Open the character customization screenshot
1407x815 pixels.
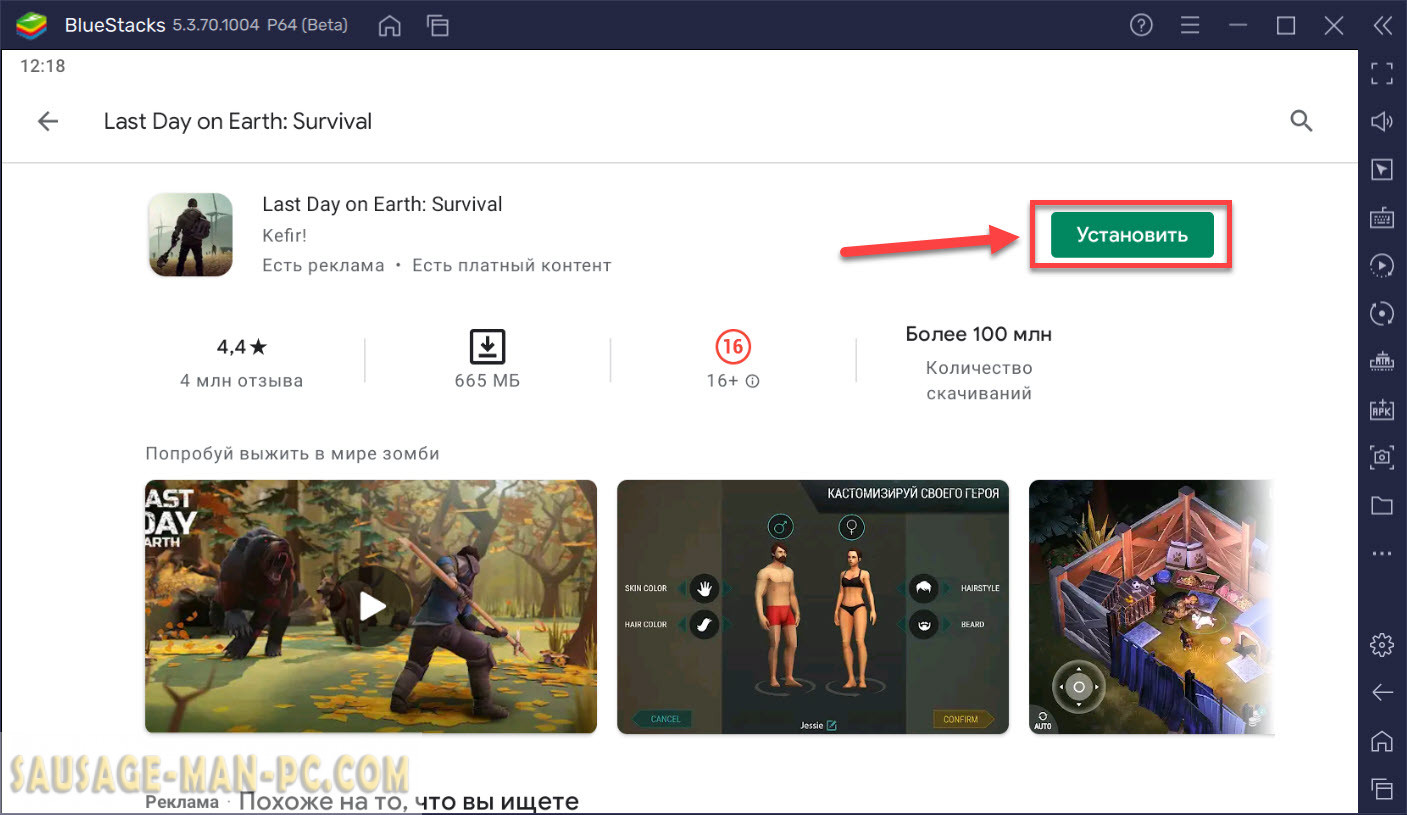813,606
